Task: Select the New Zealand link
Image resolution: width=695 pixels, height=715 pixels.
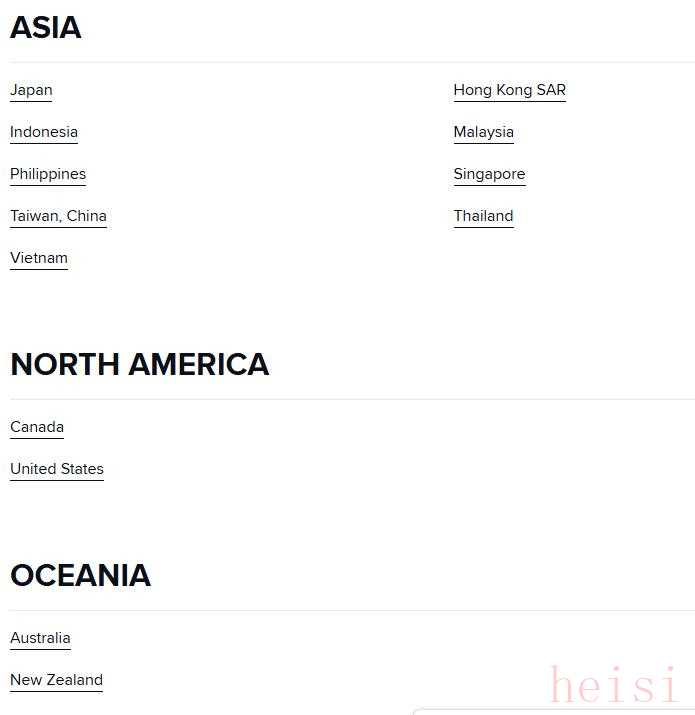Action: coord(56,680)
